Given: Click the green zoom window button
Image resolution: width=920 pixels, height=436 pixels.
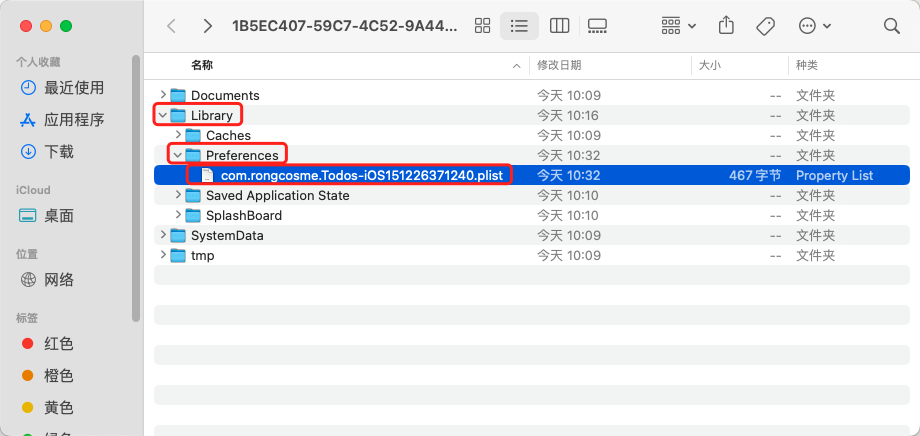Looking at the screenshot, I should click(66, 26).
